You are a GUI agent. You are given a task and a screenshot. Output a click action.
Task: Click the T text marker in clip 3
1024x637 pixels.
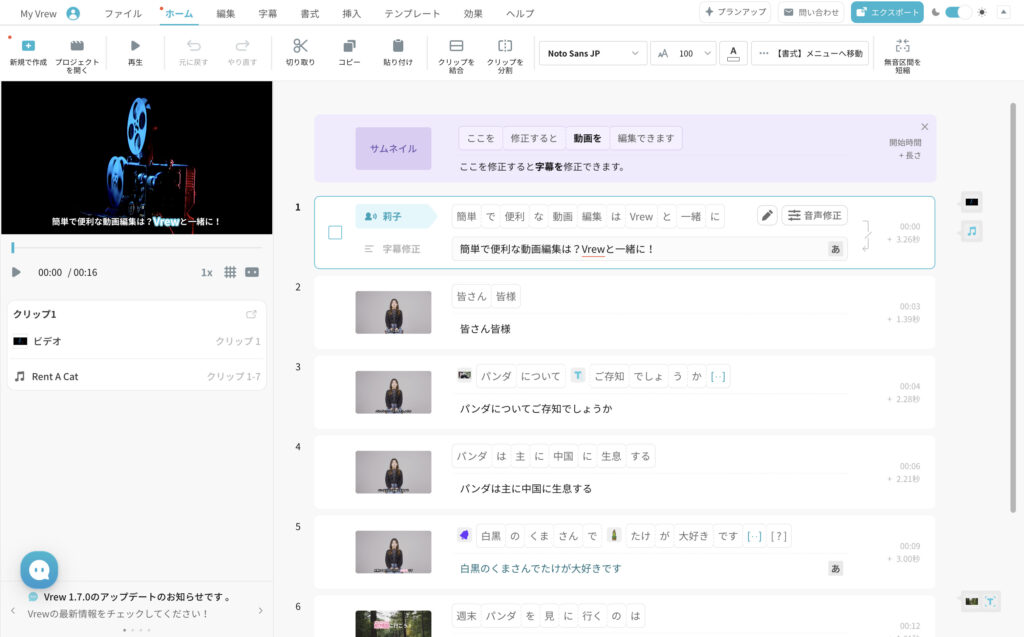click(x=577, y=375)
